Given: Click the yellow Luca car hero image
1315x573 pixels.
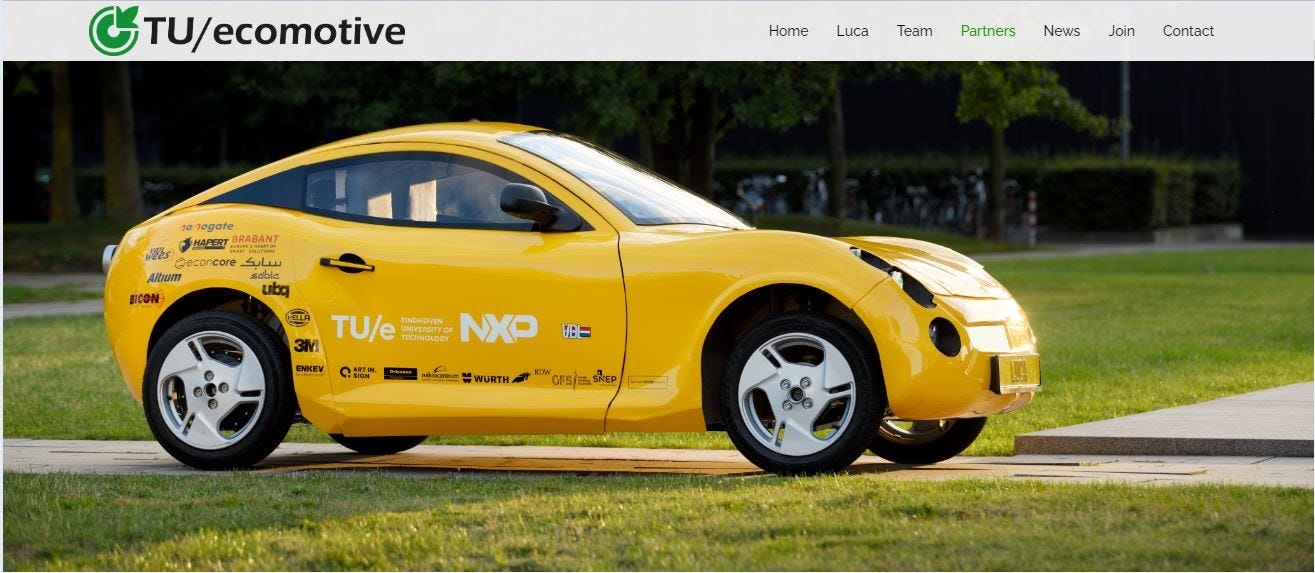Looking at the screenshot, I should coord(658,316).
